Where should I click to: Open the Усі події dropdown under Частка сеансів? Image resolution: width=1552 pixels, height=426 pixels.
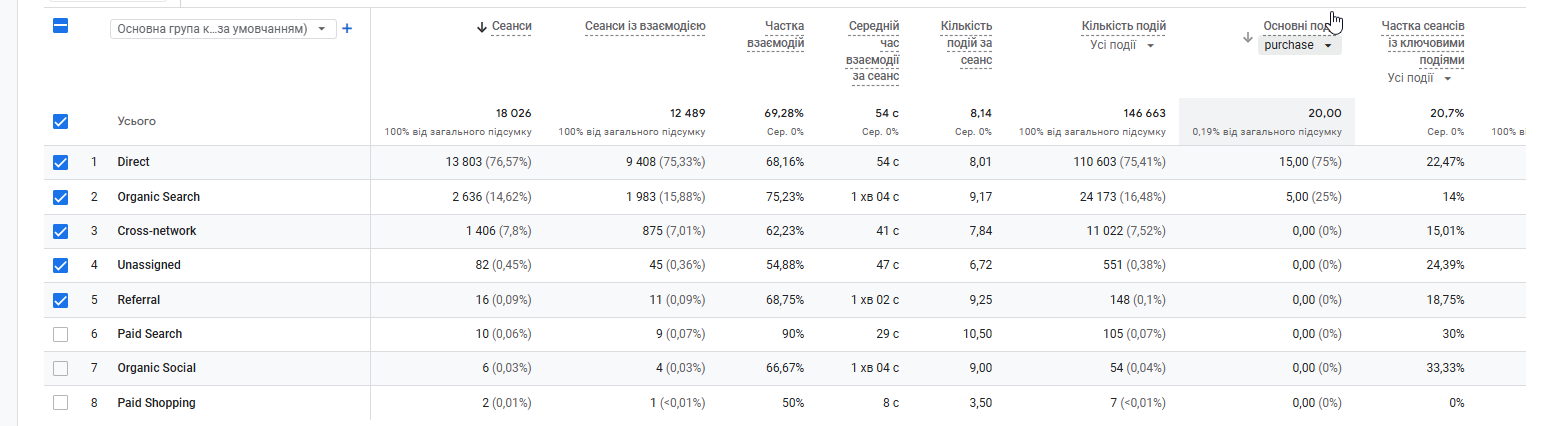tap(1419, 78)
